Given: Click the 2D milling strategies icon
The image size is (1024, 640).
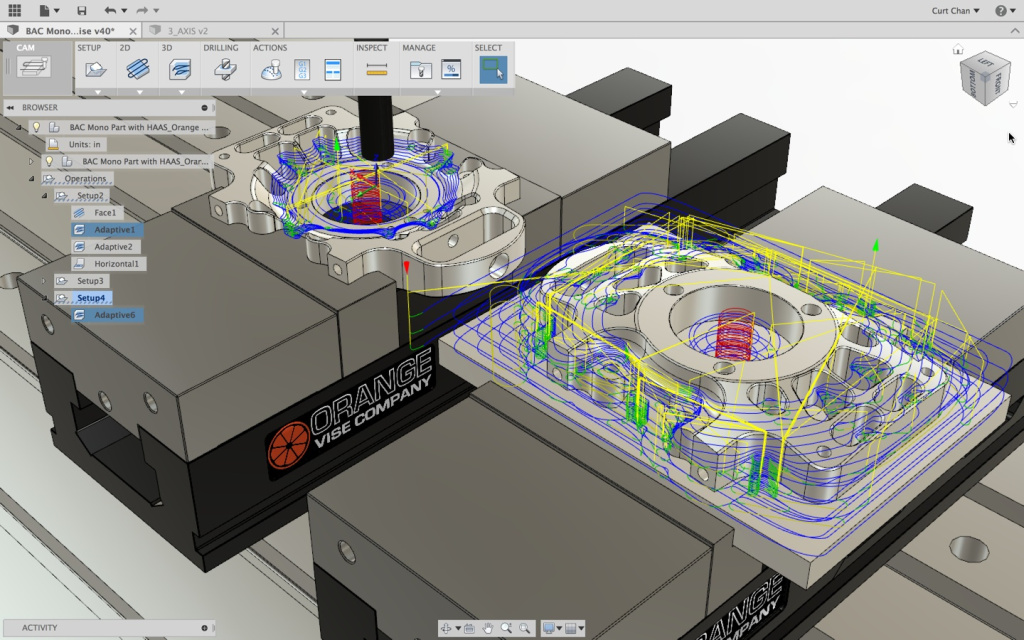Looking at the screenshot, I should pyautogui.click(x=138, y=69).
